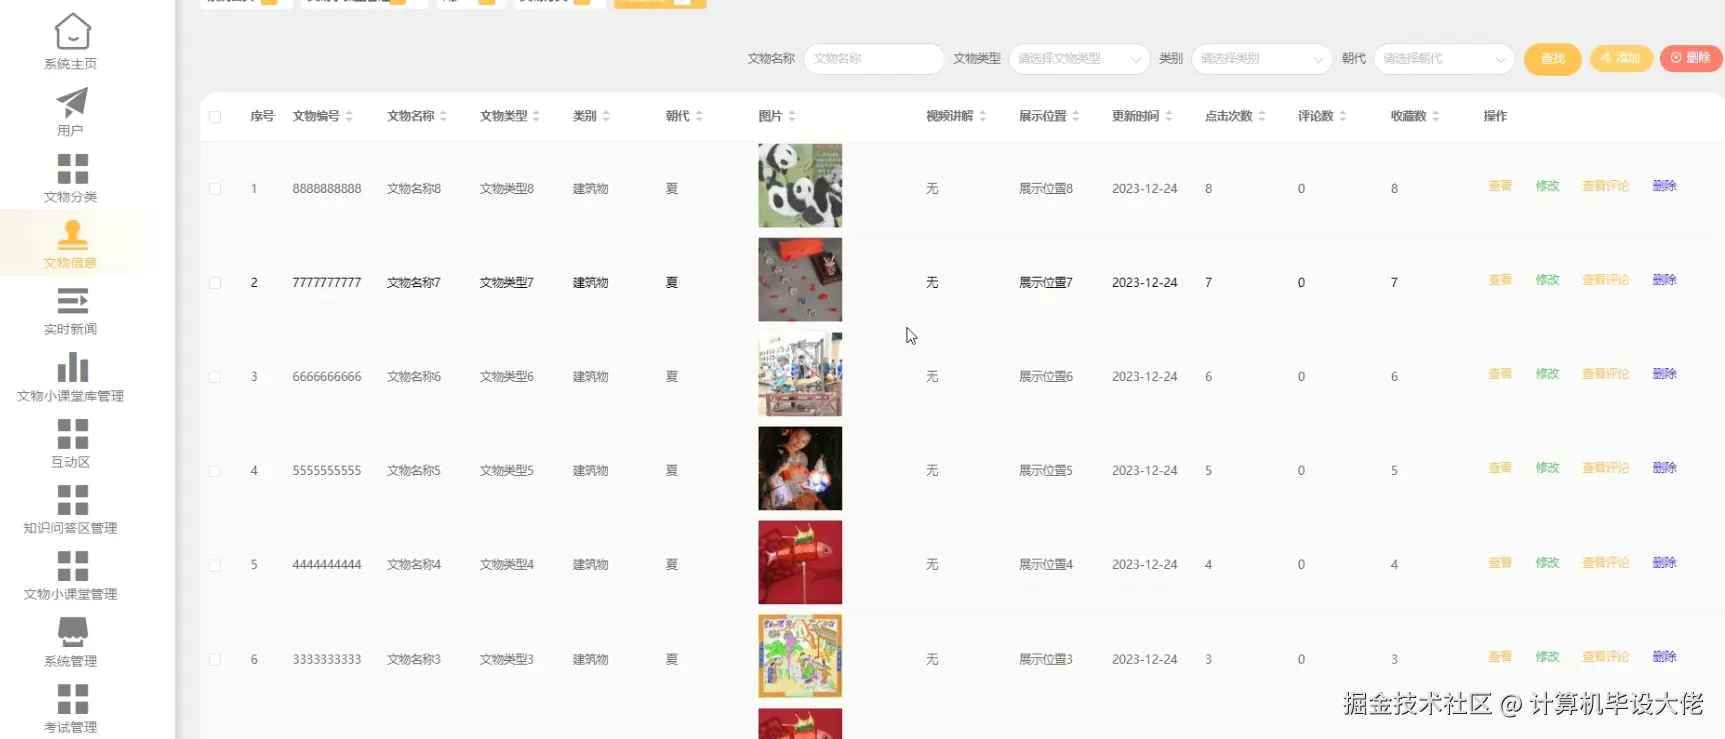
Task: Open the red fish thumbnail in row 4444444444
Action: click(800, 563)
